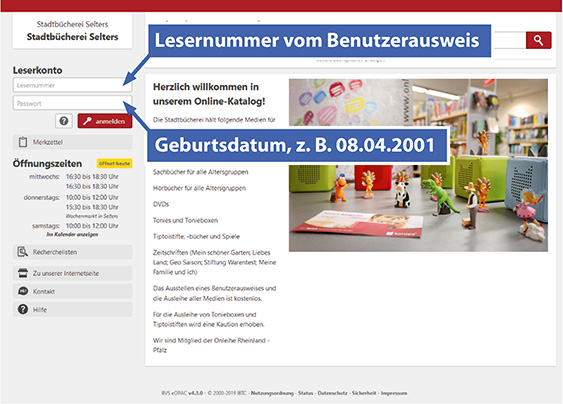Click Im Kalender anzeigen link
Screen dimensions: 563x404
click(x=72, y=234)
